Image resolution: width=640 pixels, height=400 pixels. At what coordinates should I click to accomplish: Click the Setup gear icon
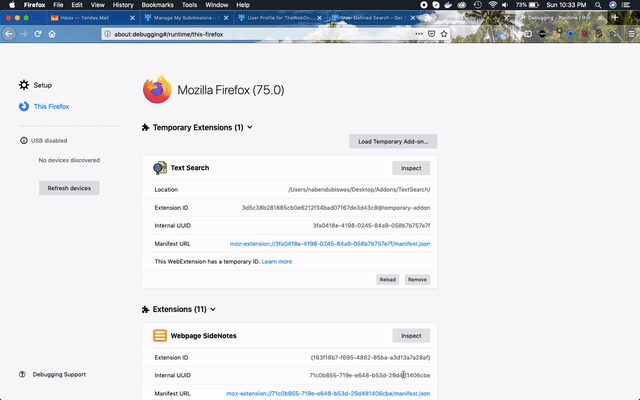[x=24, y=85]
